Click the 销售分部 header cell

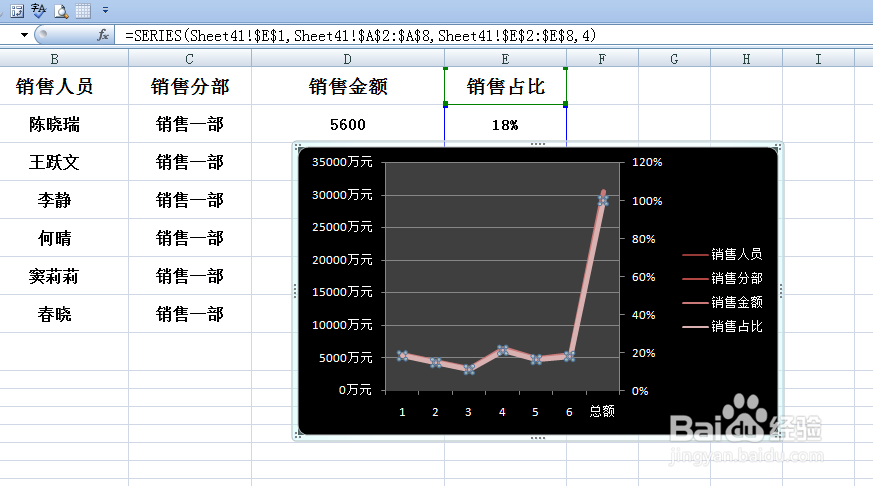coord(190,86)
